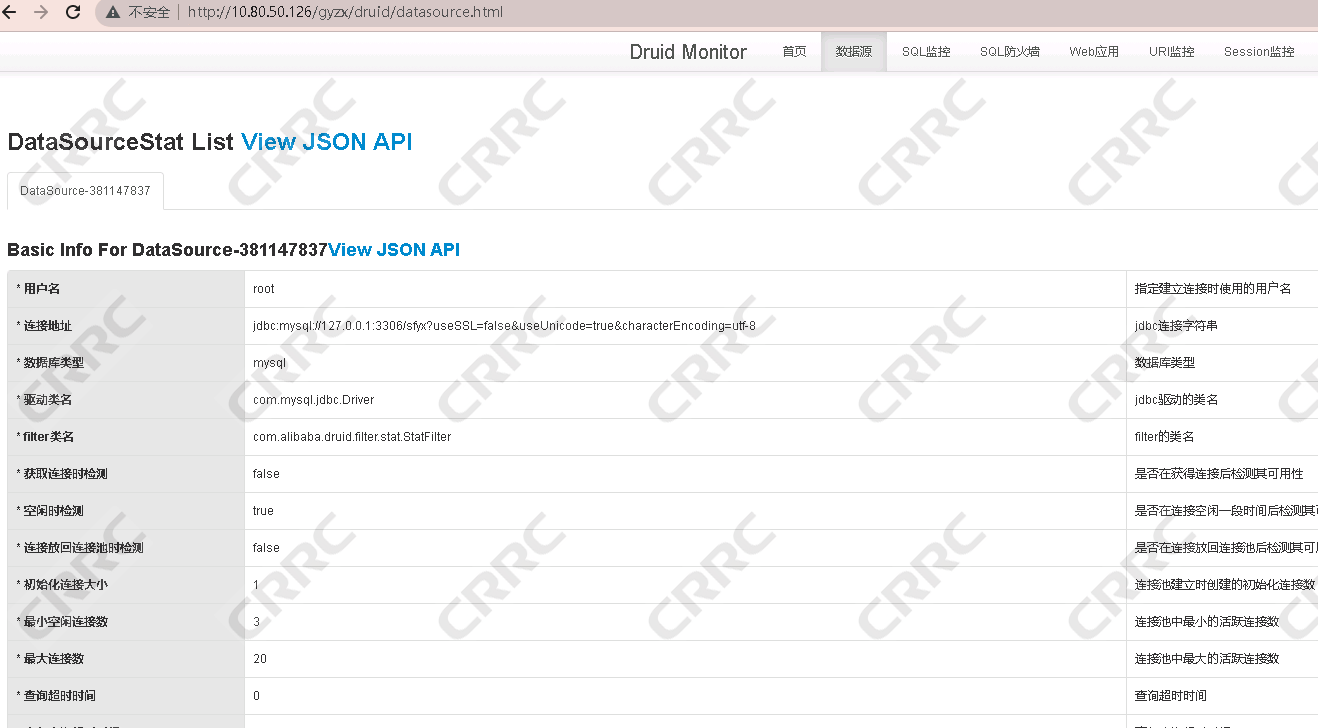Switch to the URI监控 page
Viewport: 1318px width, 728px height.
click(1172, 52)
